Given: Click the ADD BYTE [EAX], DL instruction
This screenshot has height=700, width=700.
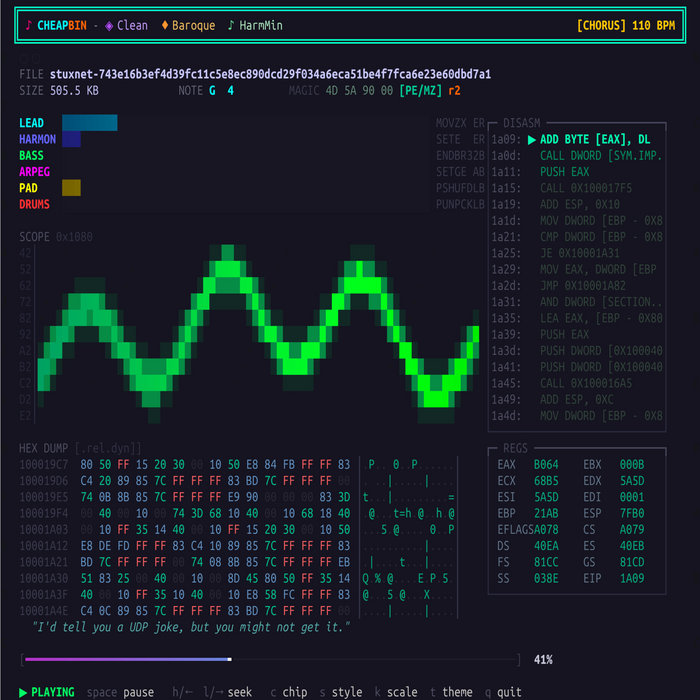Looking at the screenshot, I should point(595,139).
